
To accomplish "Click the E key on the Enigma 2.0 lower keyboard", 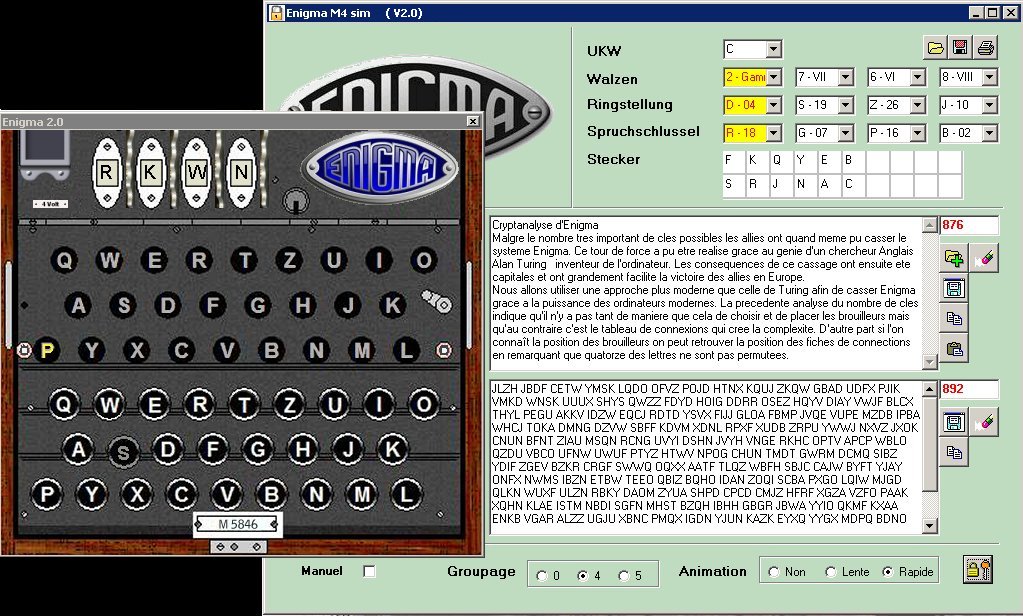I will (154, 405).
